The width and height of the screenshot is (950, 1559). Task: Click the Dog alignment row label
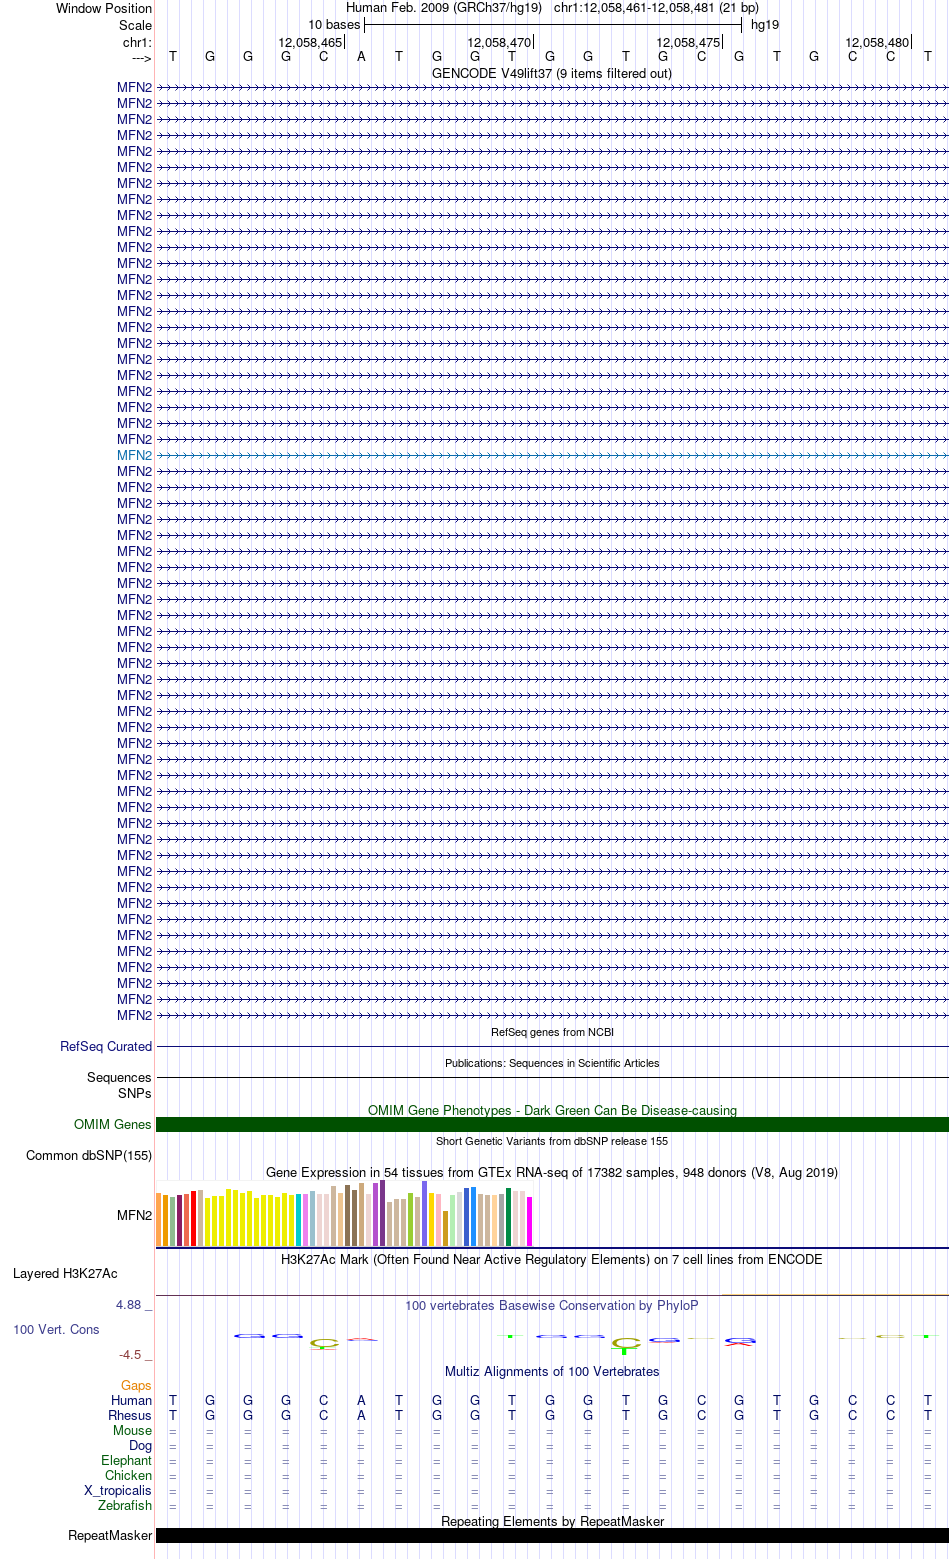(x=141, y=1445)
